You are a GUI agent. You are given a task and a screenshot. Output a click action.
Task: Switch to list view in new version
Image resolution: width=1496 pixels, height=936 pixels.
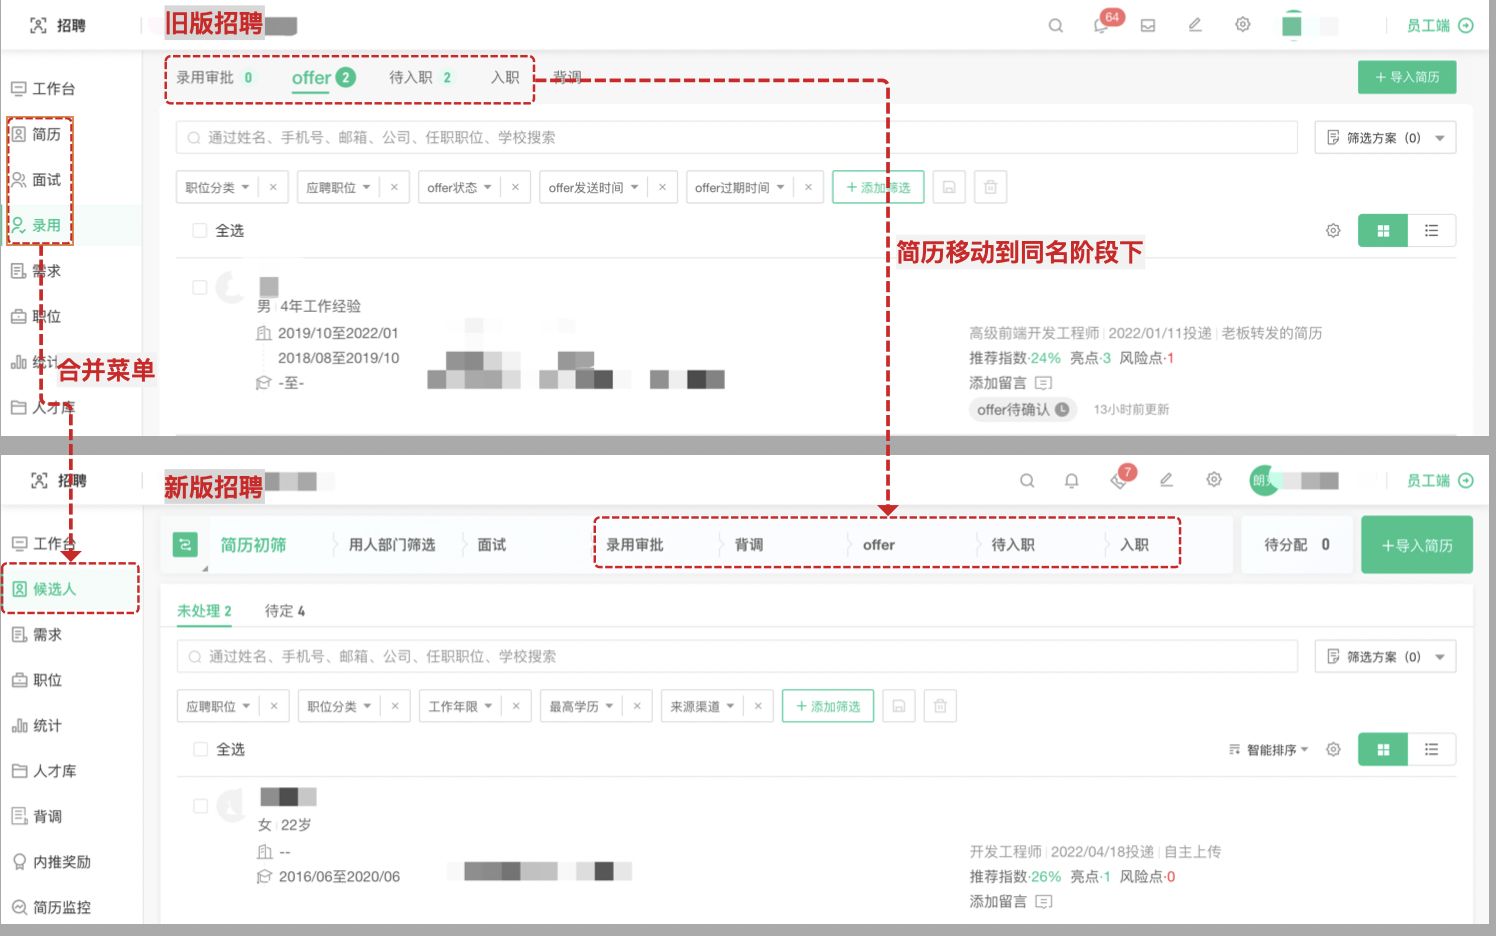pyautogui.click(x=1432, y=750)
